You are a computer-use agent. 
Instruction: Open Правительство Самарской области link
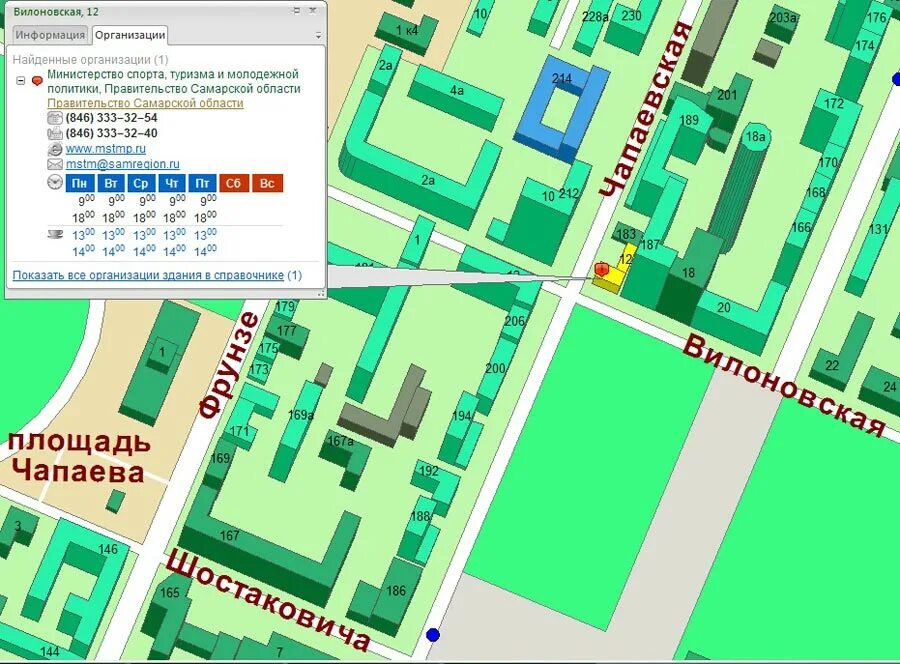(x=145, y=103)
